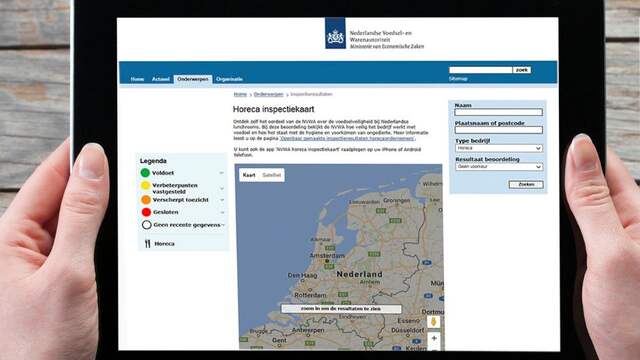The height and width of the screenshot is (360, 640).
Task: Zoom in with the map plus button
Action: (x=434, y=338)
